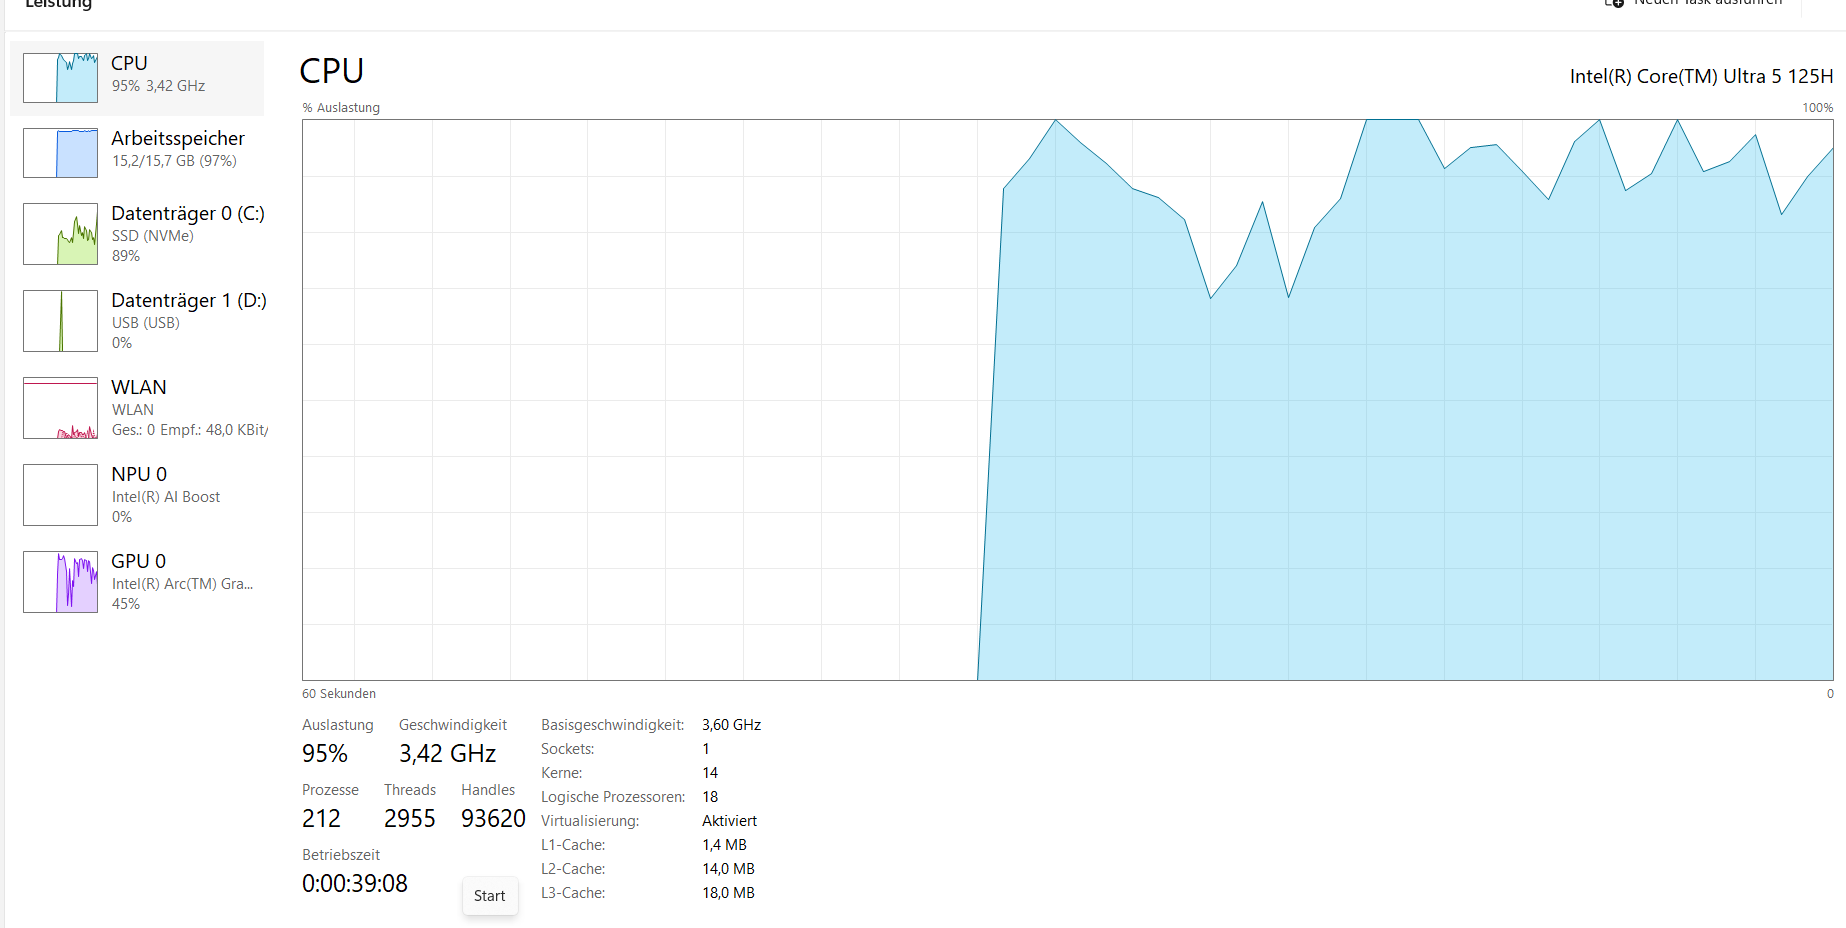Select the CPU entry in the sidebar
Image resolution: width=1846 pixels, height=928 pixels.
137,78
